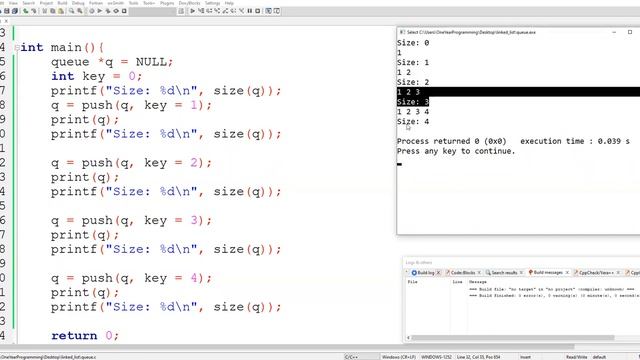
Task: Open the Help menu
Action: pyautogui.click(x=229, y=3)
